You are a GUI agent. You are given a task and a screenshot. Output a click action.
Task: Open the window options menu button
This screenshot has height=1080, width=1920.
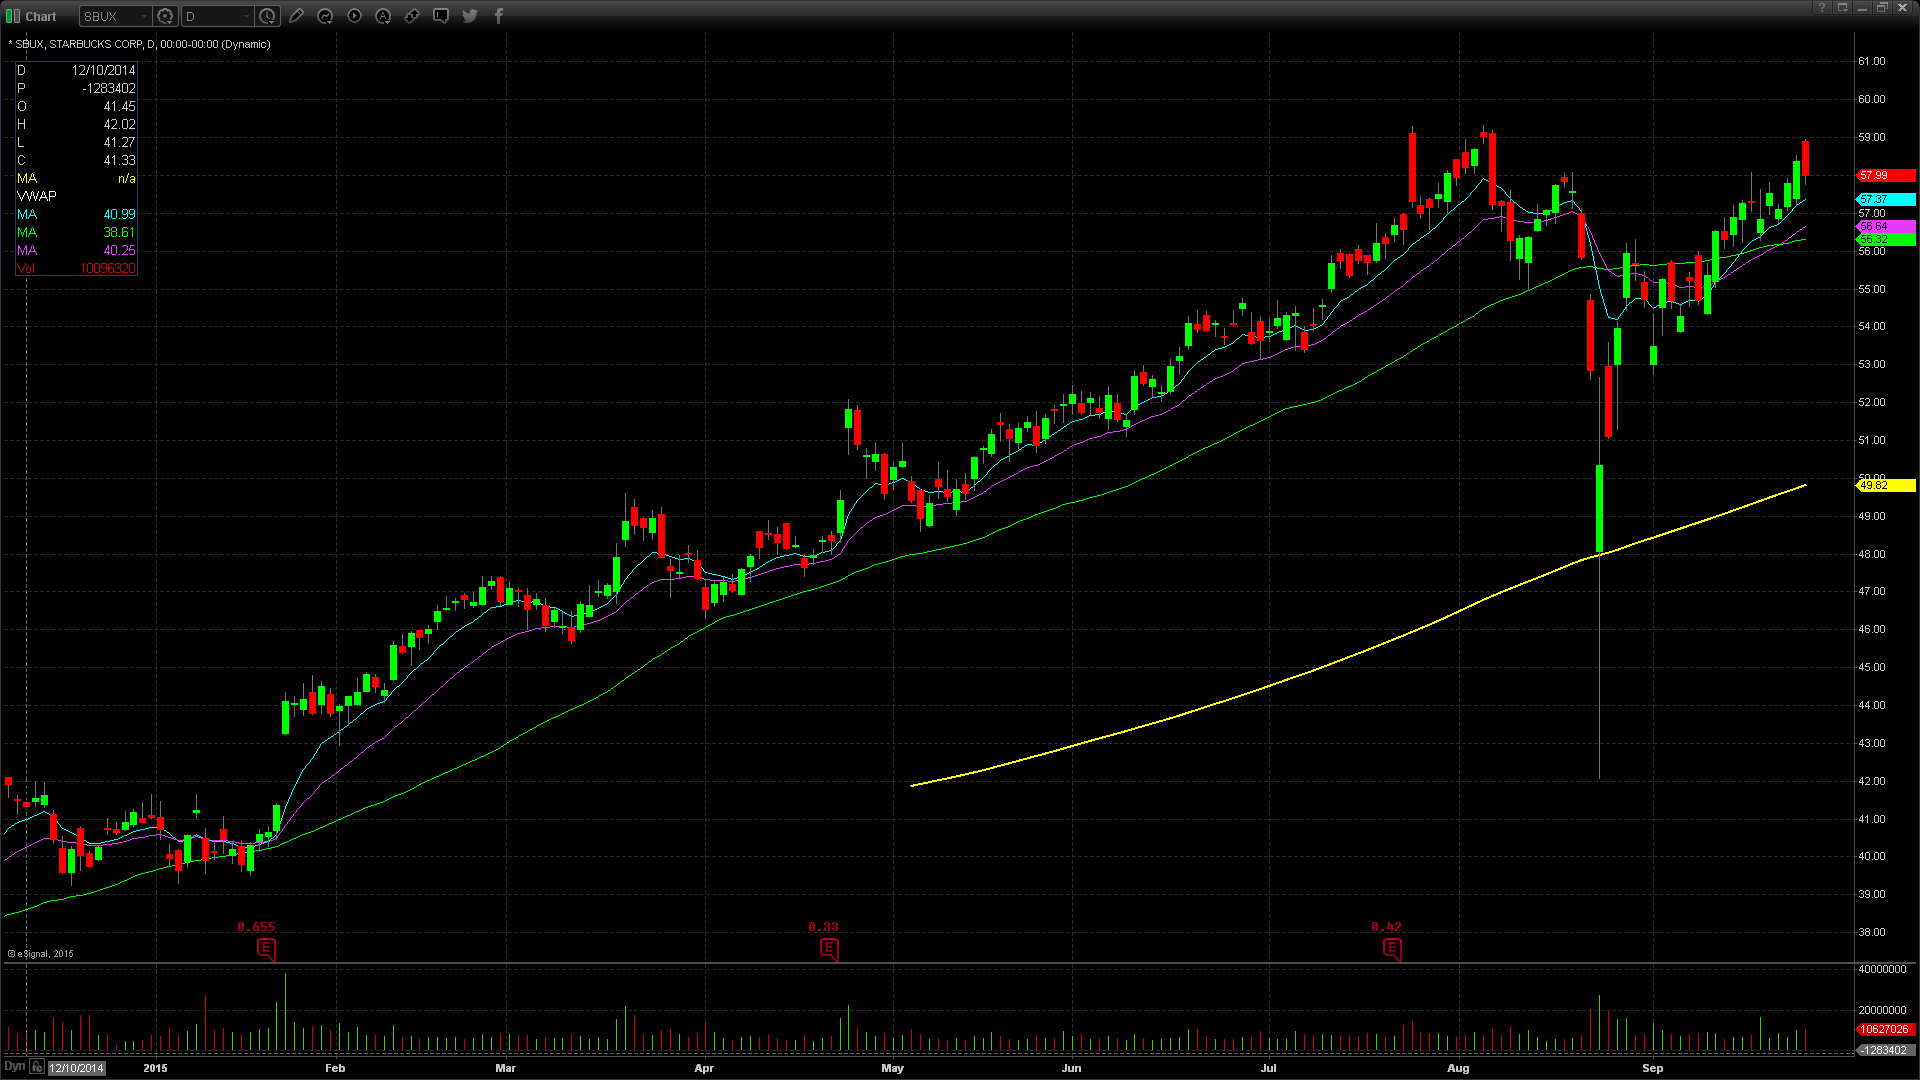click(1843, 8)
